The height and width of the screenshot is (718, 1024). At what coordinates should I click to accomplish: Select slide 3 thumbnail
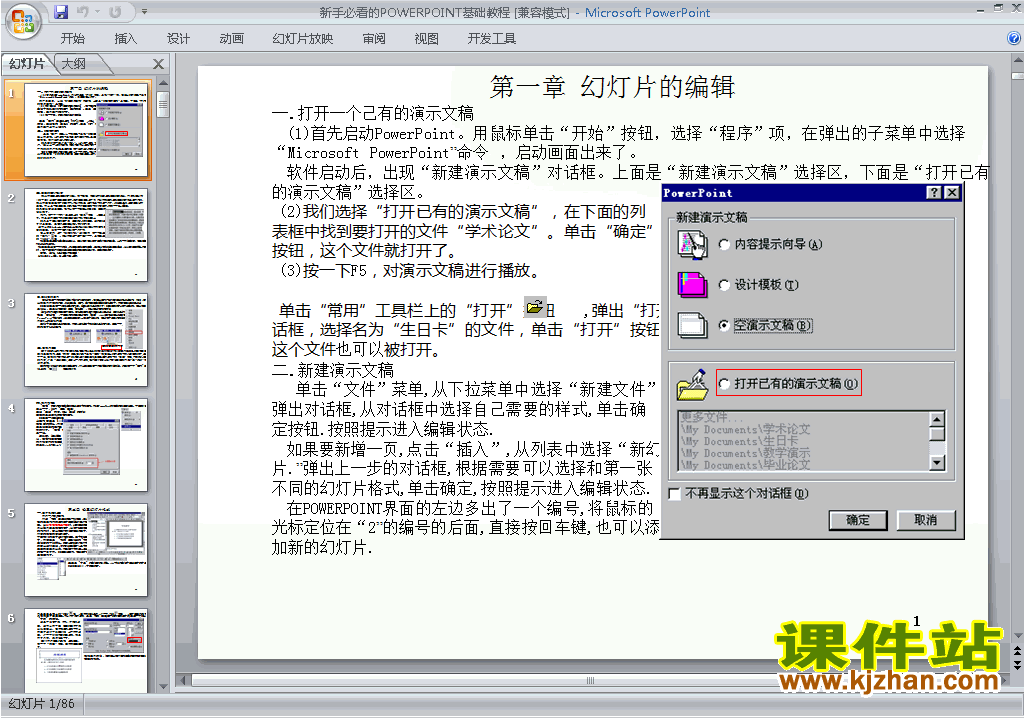point(86,340)
